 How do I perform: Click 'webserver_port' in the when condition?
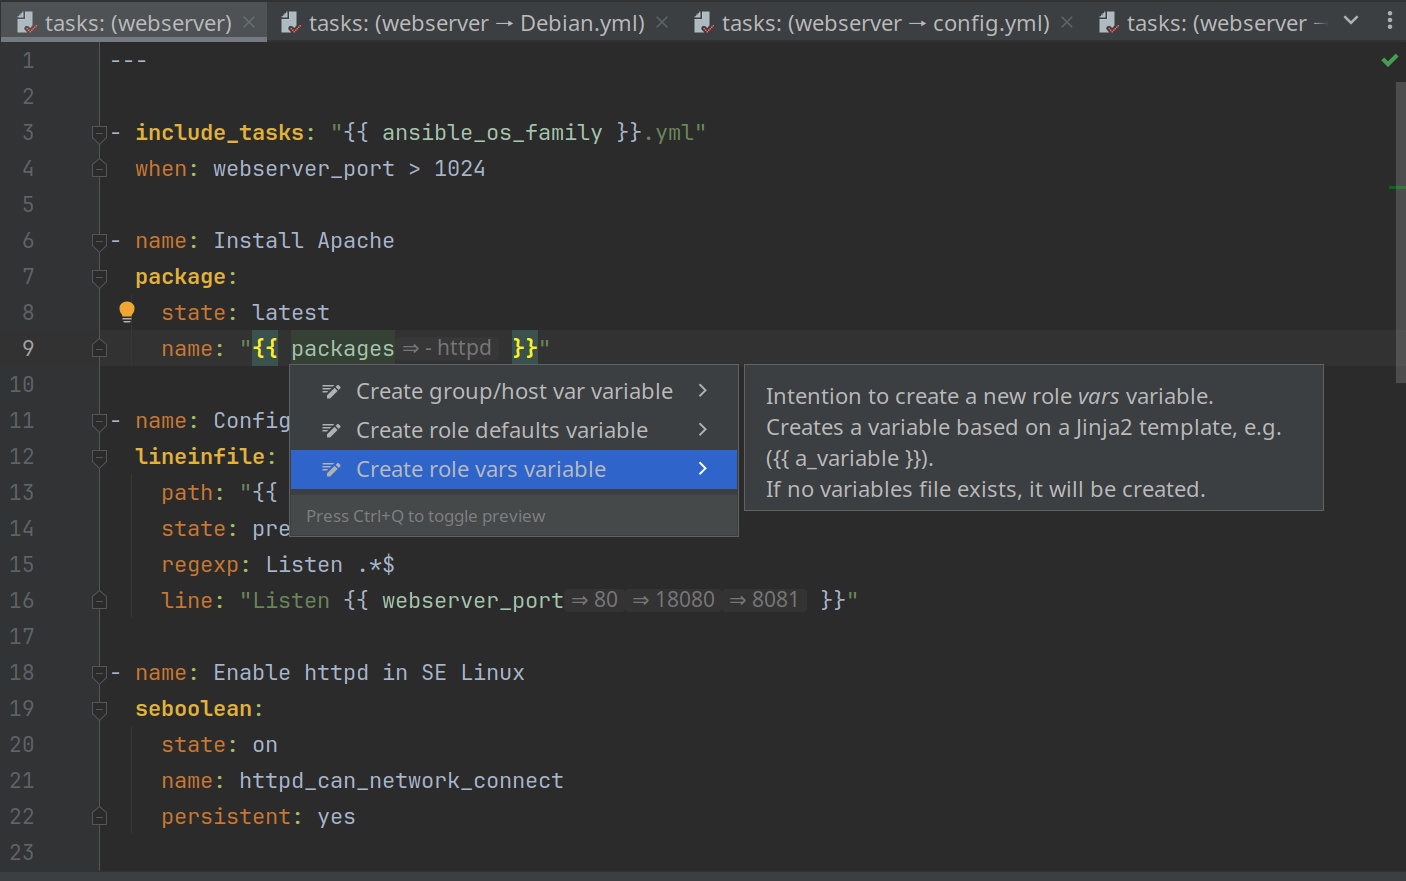pyautogui.click(x=304, y=168)
